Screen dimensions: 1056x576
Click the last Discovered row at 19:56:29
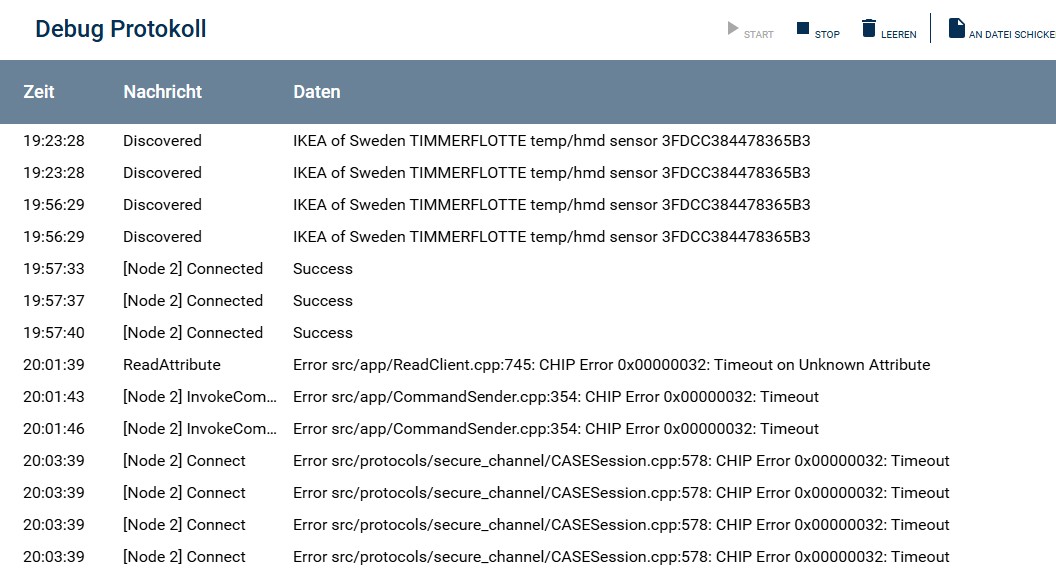pos(162,237)
